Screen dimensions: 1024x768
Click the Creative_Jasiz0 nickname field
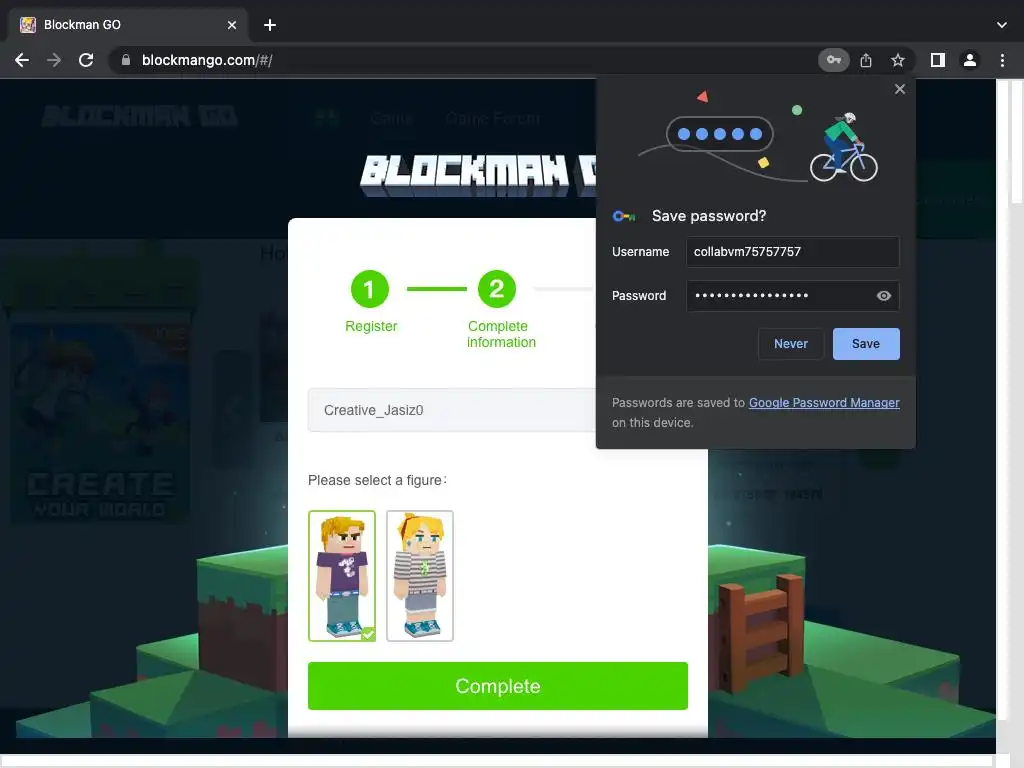coord(452,410)
